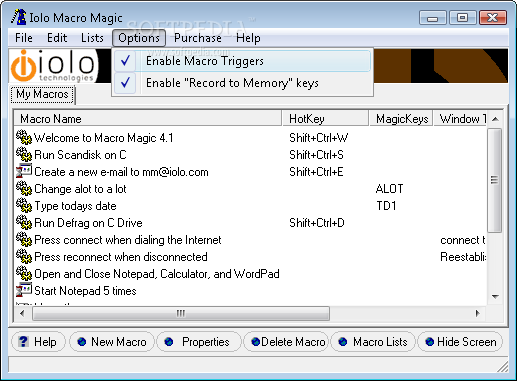Image resolution: width=517 pixels, height=381 pixels.
Task: Select Create a new e-mail to mm@iolo.com
Action: pos(251,171)
